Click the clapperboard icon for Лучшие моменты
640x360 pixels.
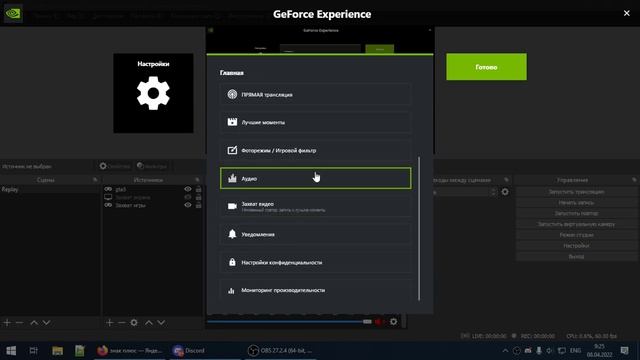pos(232,122)
